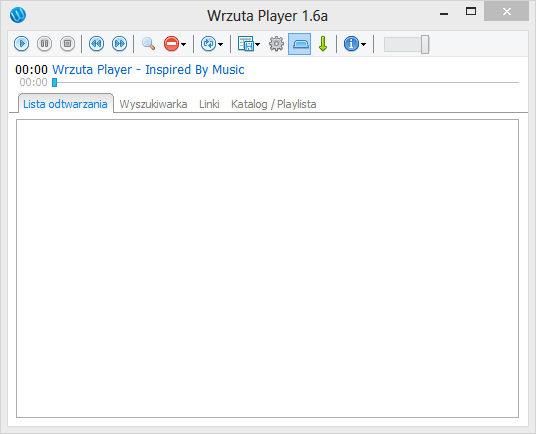The image size is (536, 434).
Task: Stop playback with the square button
Action: (67, 44)
